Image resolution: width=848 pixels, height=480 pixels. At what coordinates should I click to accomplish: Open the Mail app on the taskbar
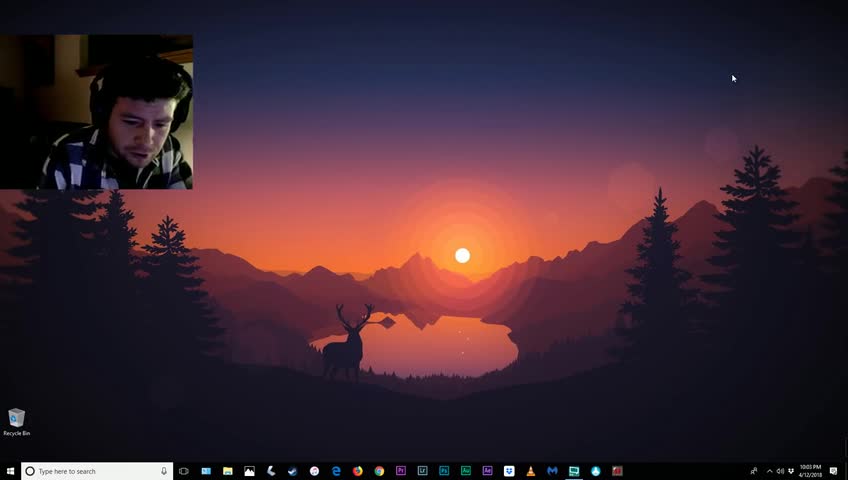[206, 471]
